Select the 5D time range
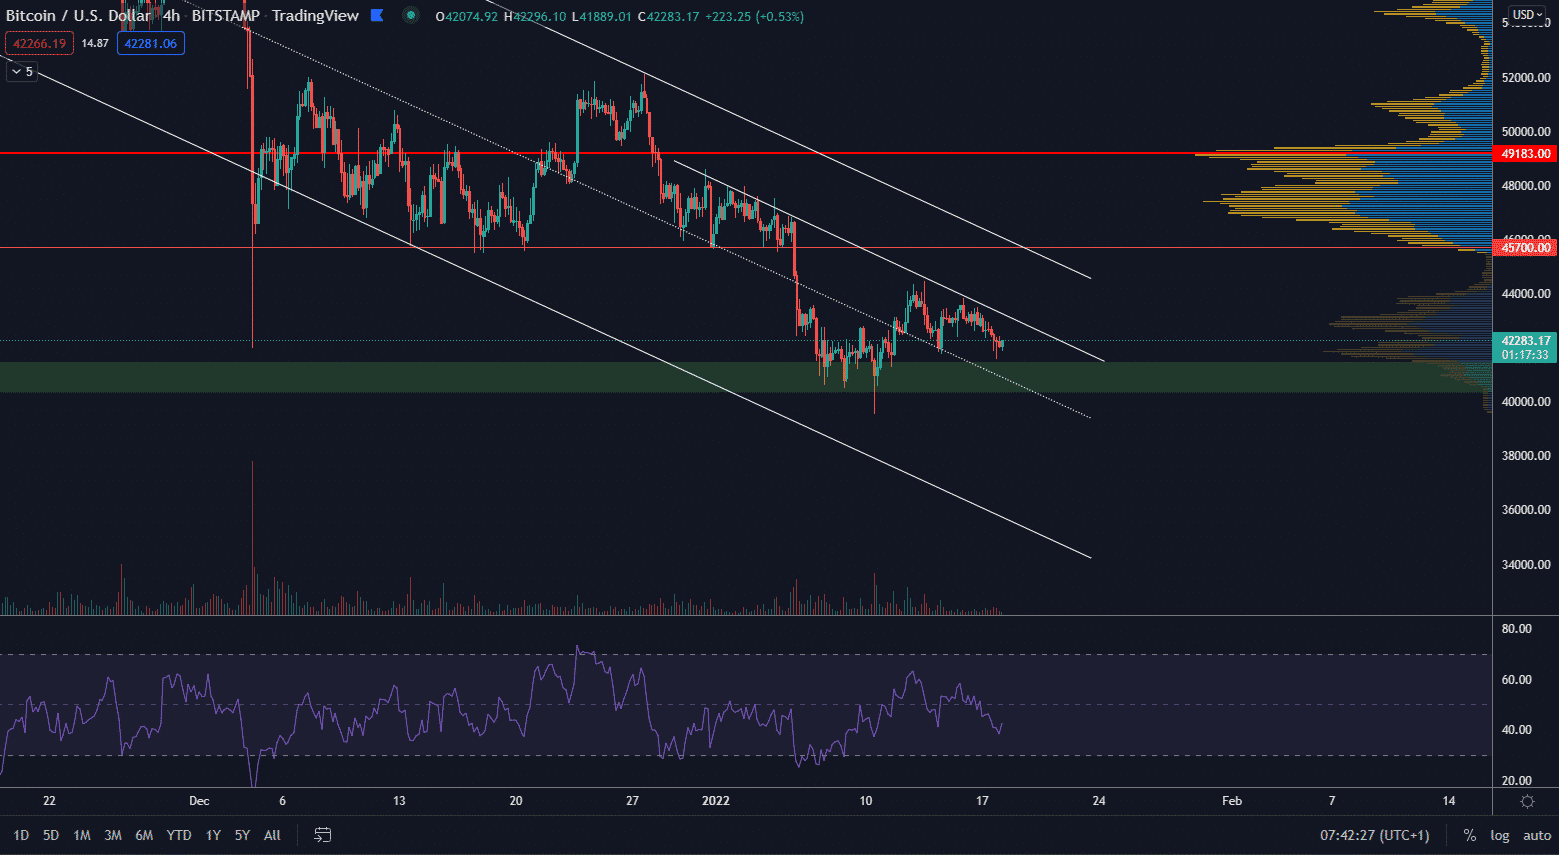Image resolution: width=1559 pixels, height=855 pixels. point(51,835)
